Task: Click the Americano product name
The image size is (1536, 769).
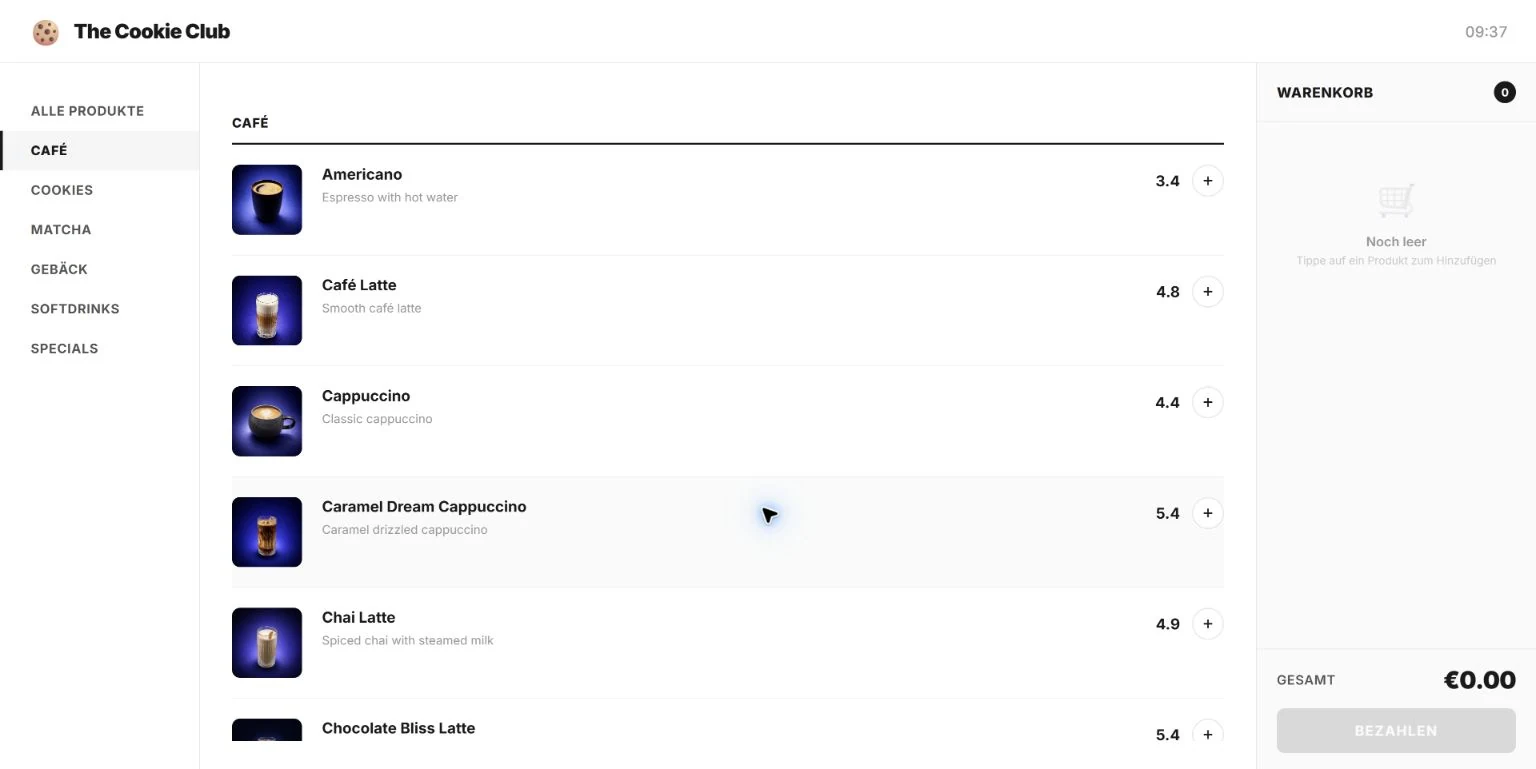Action: [362, 175]
